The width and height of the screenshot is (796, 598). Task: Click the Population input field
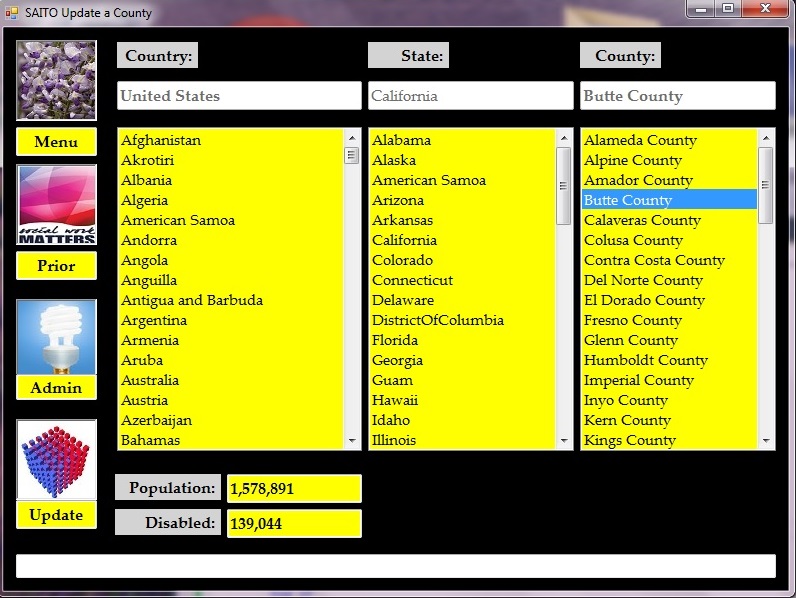coord(293,489)
